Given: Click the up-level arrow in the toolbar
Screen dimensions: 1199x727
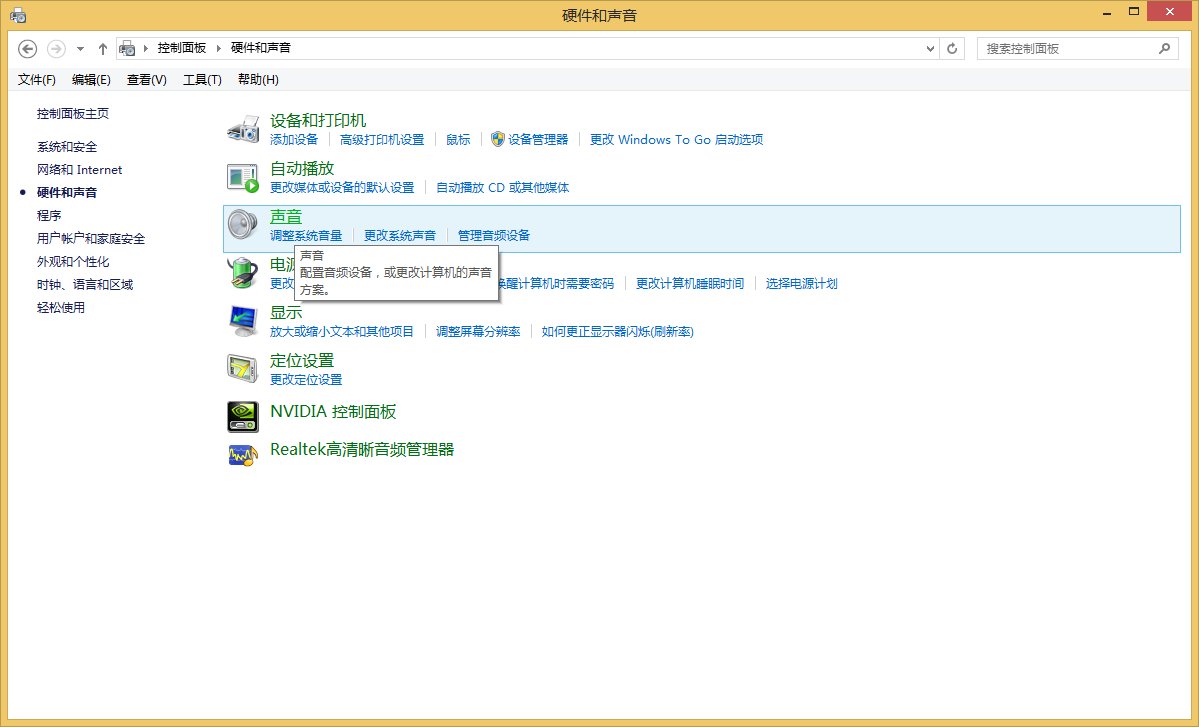Looking at the screenshot, I should point(103,47).
